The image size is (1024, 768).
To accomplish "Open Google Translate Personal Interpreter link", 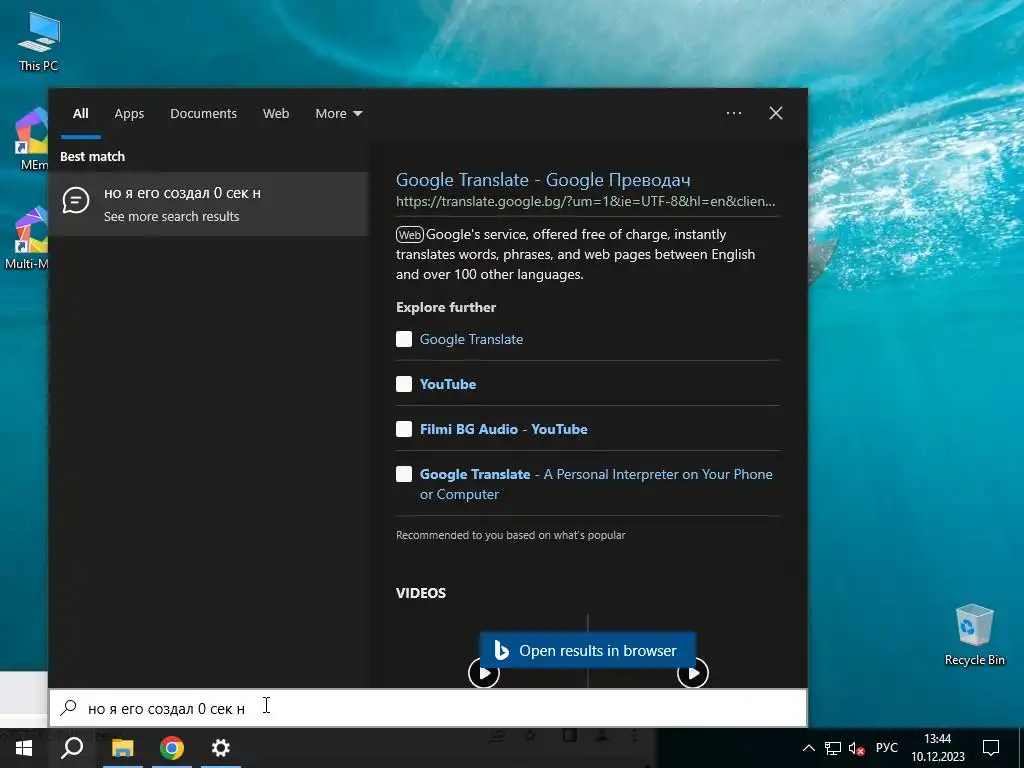I will click(596, 484).
